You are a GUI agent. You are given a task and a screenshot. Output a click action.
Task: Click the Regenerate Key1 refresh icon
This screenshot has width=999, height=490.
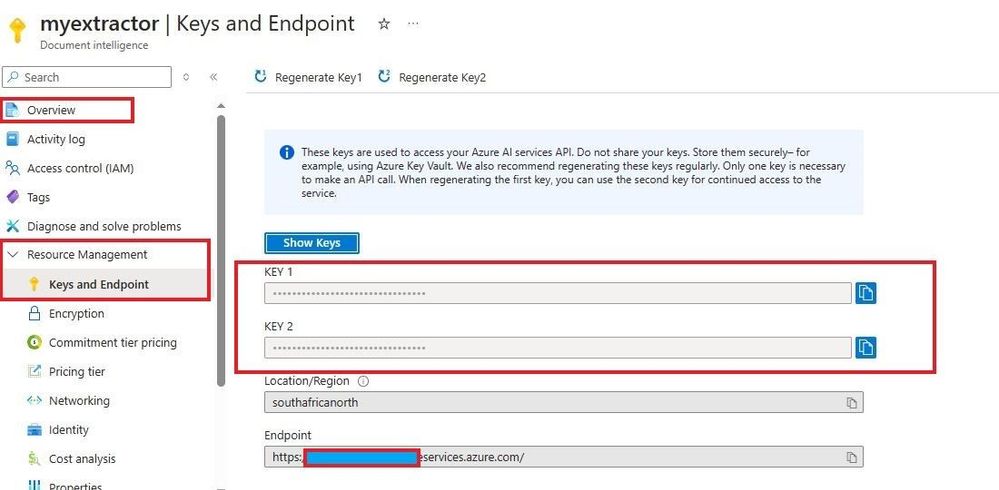(260, 76)
